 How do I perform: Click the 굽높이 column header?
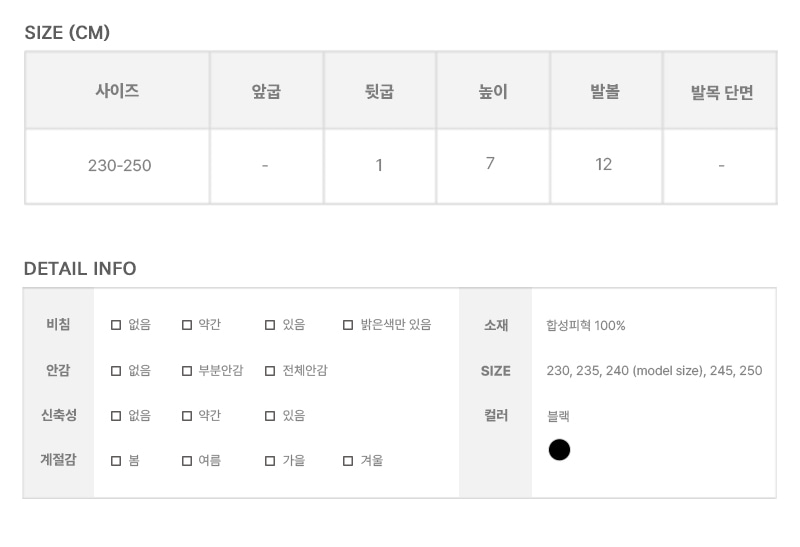point(493,91)
